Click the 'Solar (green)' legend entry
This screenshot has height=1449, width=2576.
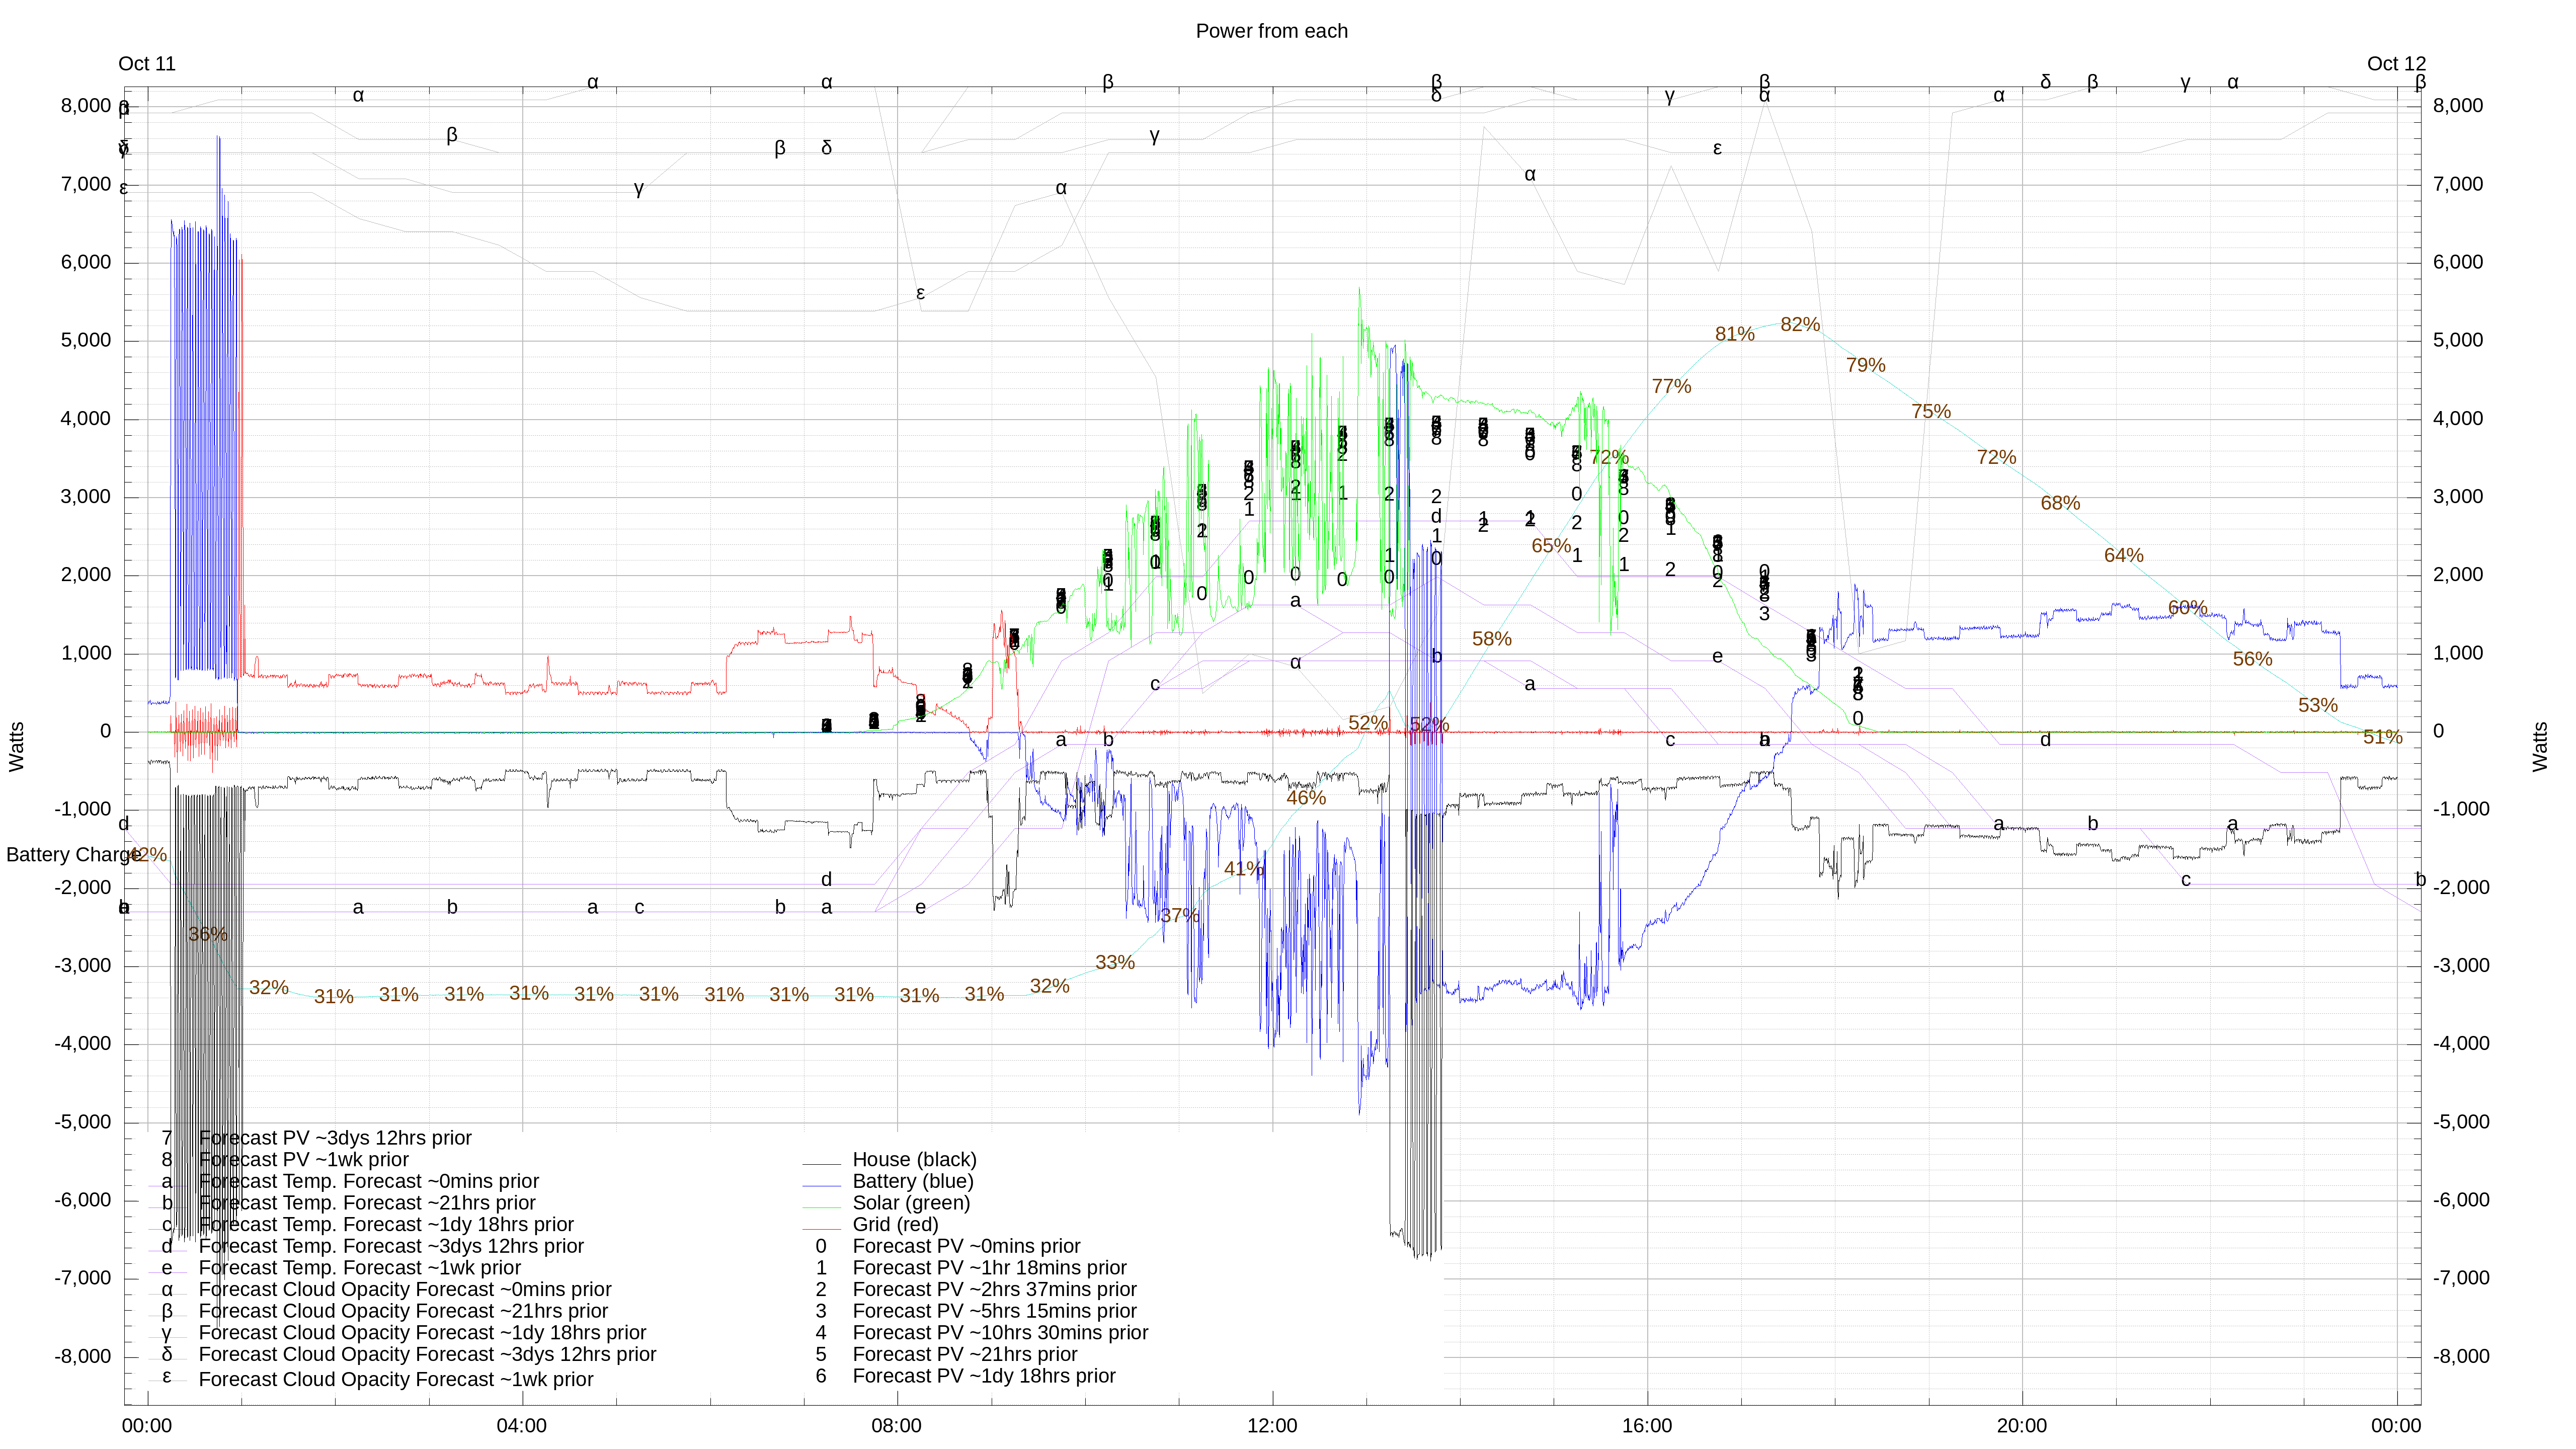[911, 1203]
